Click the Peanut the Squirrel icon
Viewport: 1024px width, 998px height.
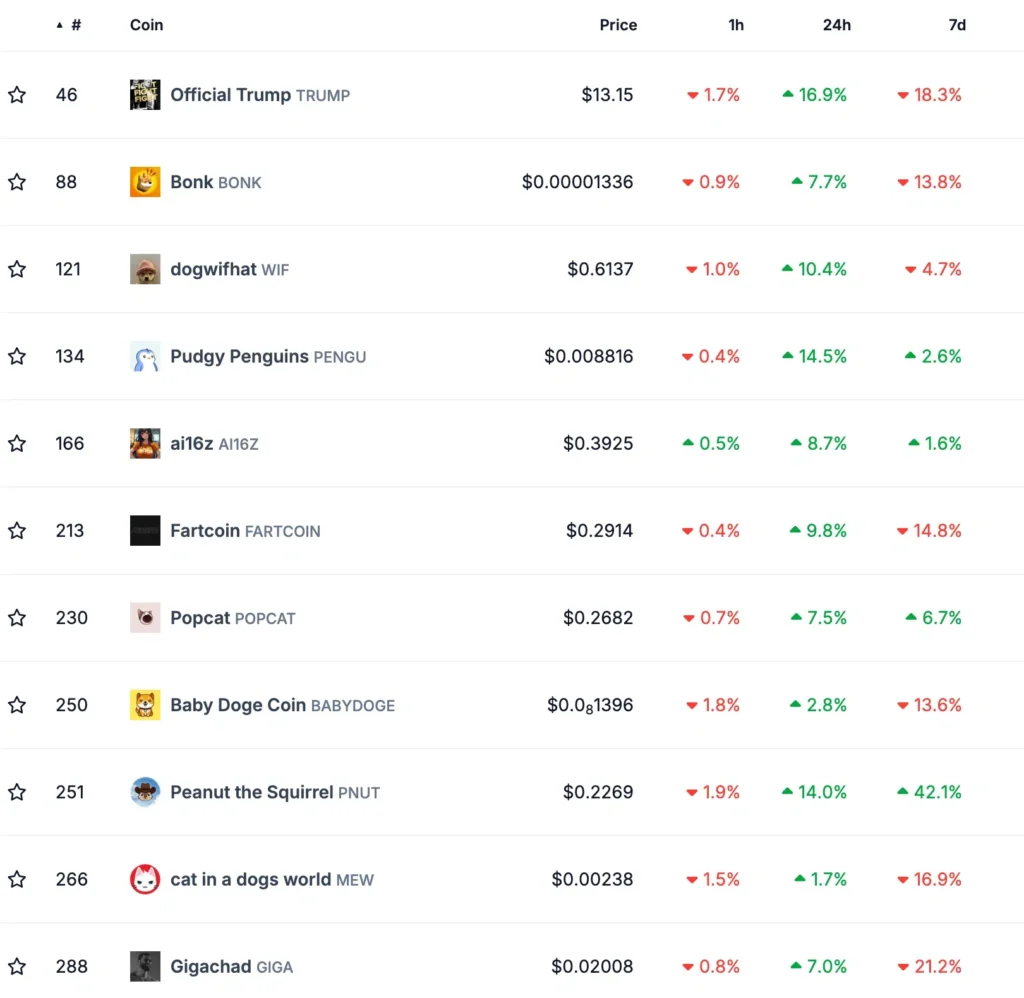(145, 792)
